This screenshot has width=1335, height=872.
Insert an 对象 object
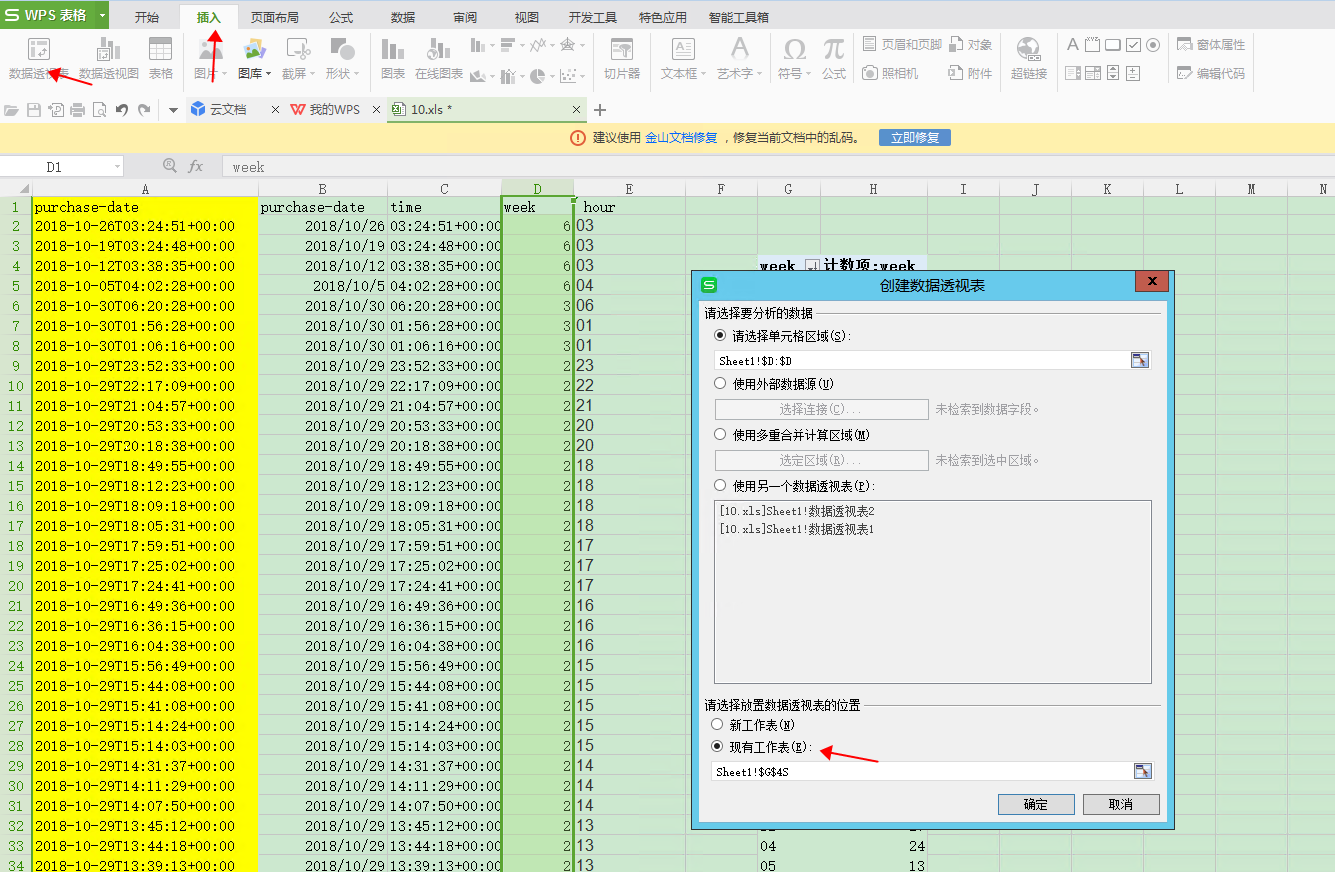tap(970, 44)
